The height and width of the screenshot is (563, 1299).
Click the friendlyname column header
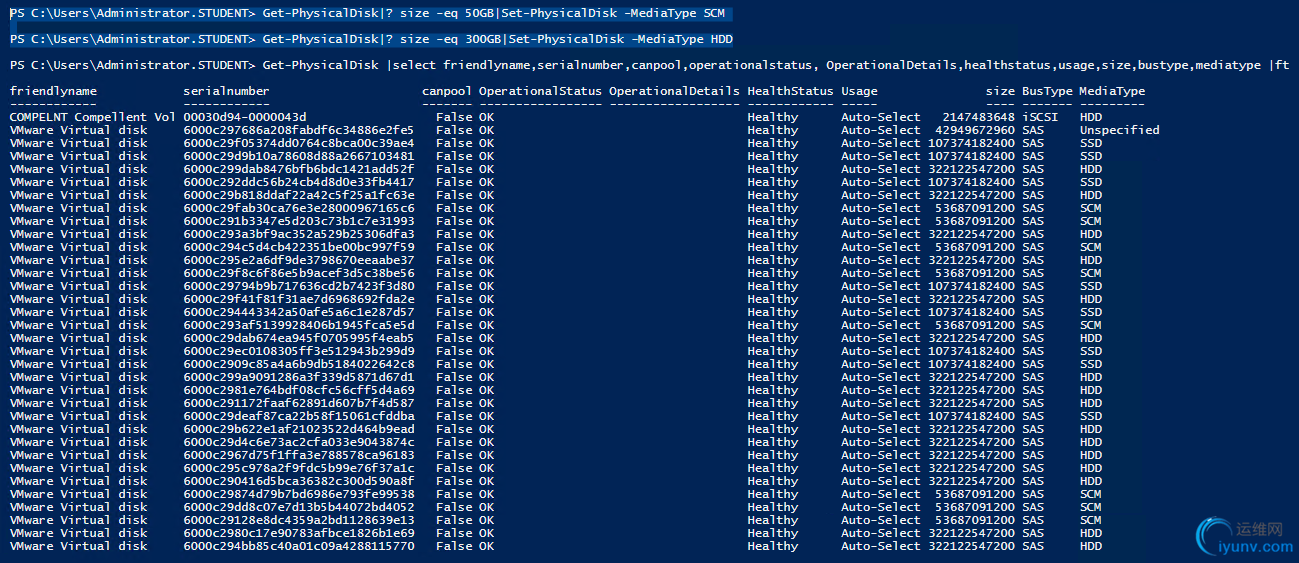click(53, 91)
